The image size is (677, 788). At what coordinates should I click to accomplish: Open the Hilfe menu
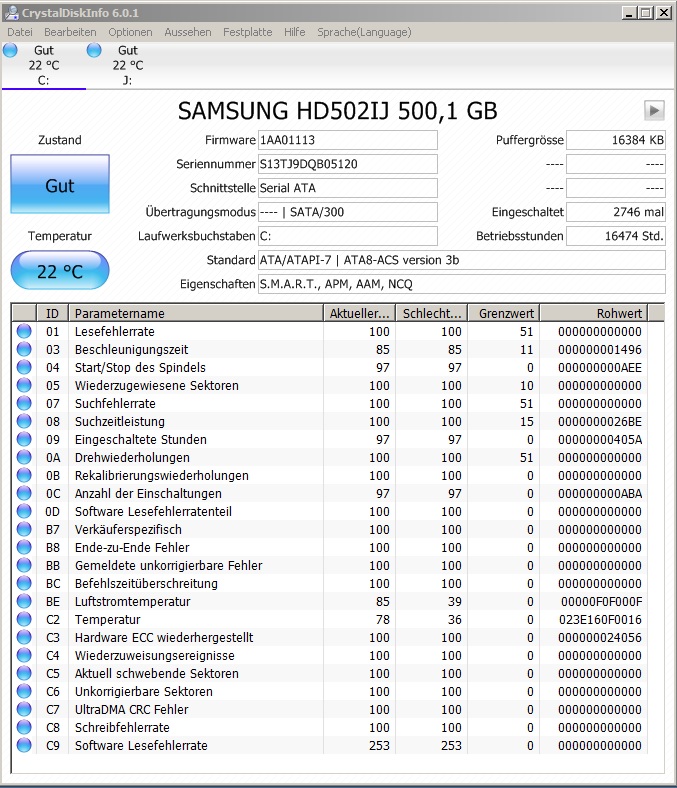(295, 32)
